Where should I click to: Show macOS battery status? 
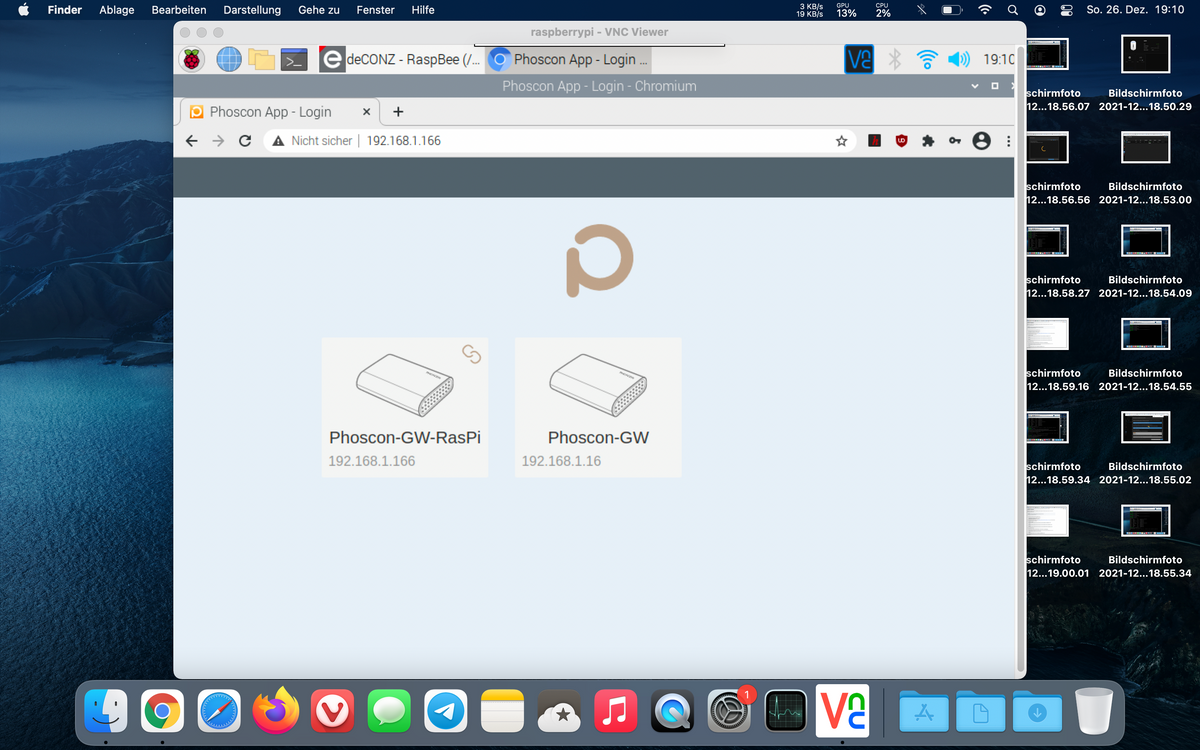tap(953, 10)
